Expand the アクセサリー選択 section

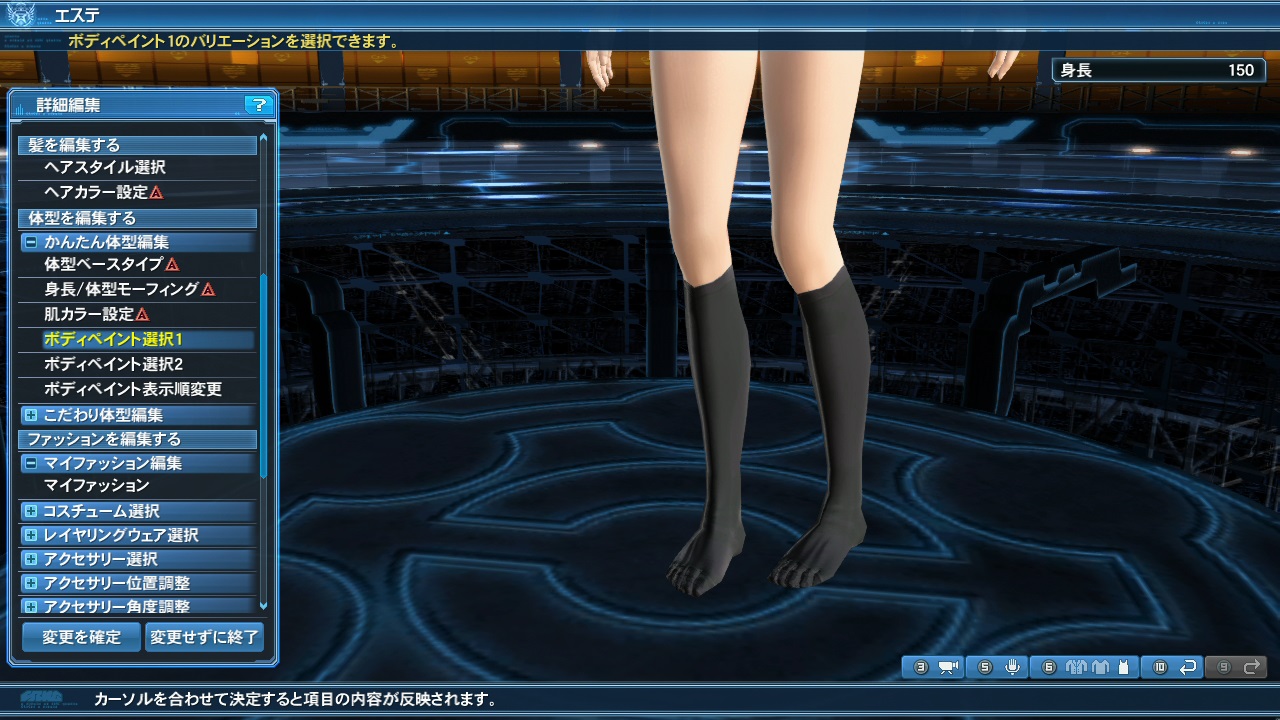(31, 559)
